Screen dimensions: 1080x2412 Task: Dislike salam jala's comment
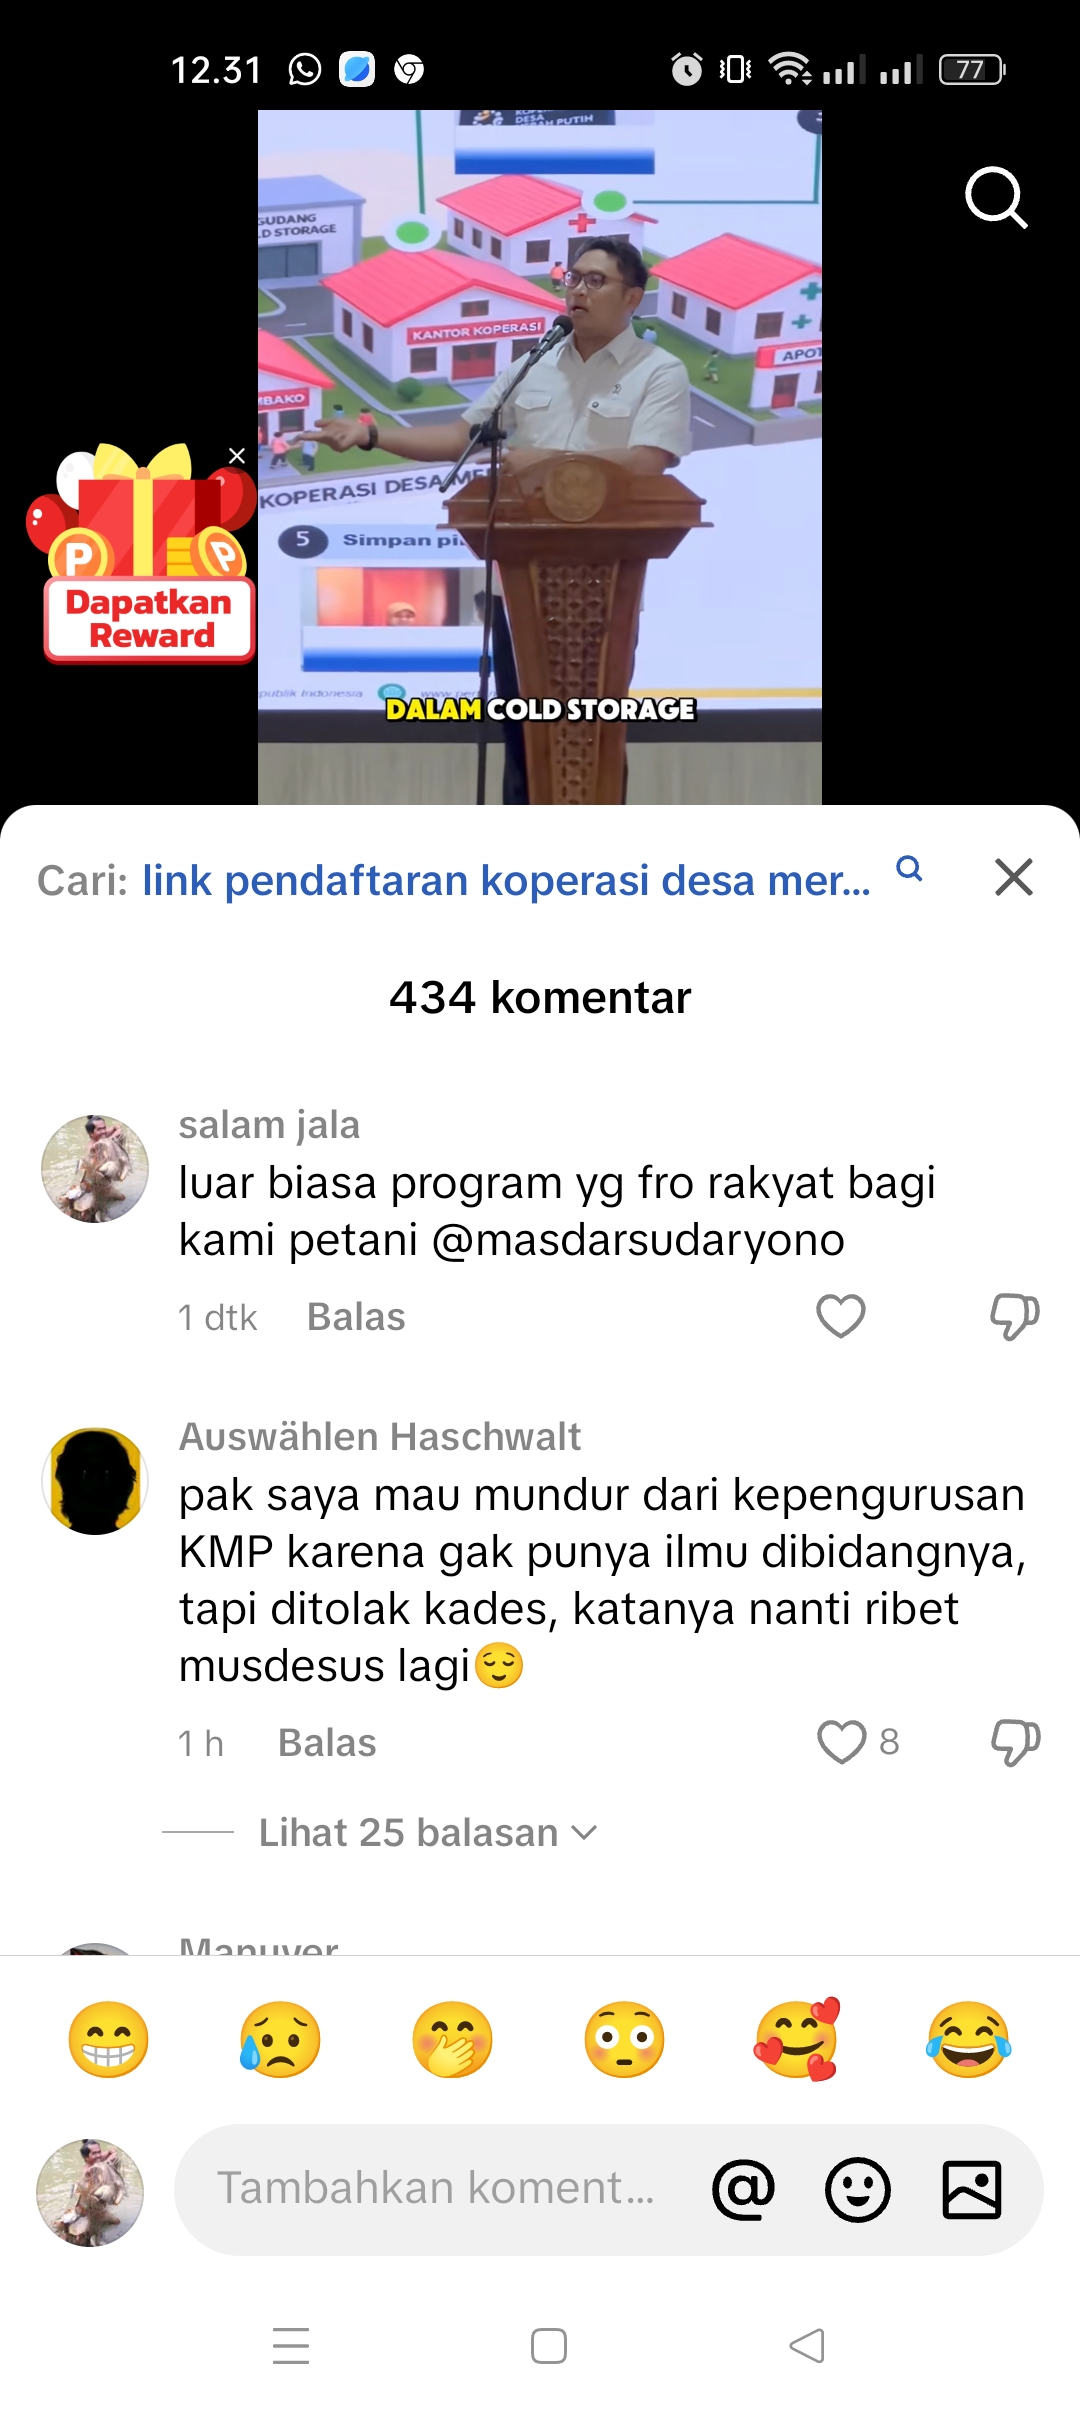point(1014,1316)
